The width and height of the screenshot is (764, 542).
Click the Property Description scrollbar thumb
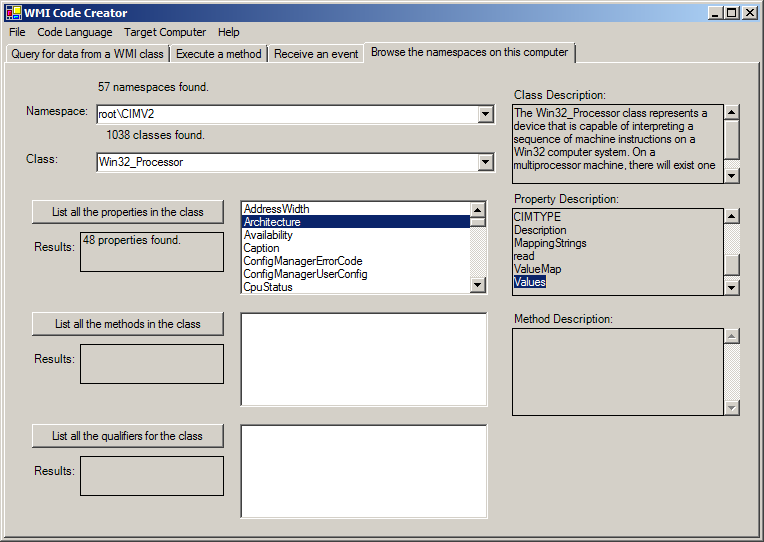(731, 265)
